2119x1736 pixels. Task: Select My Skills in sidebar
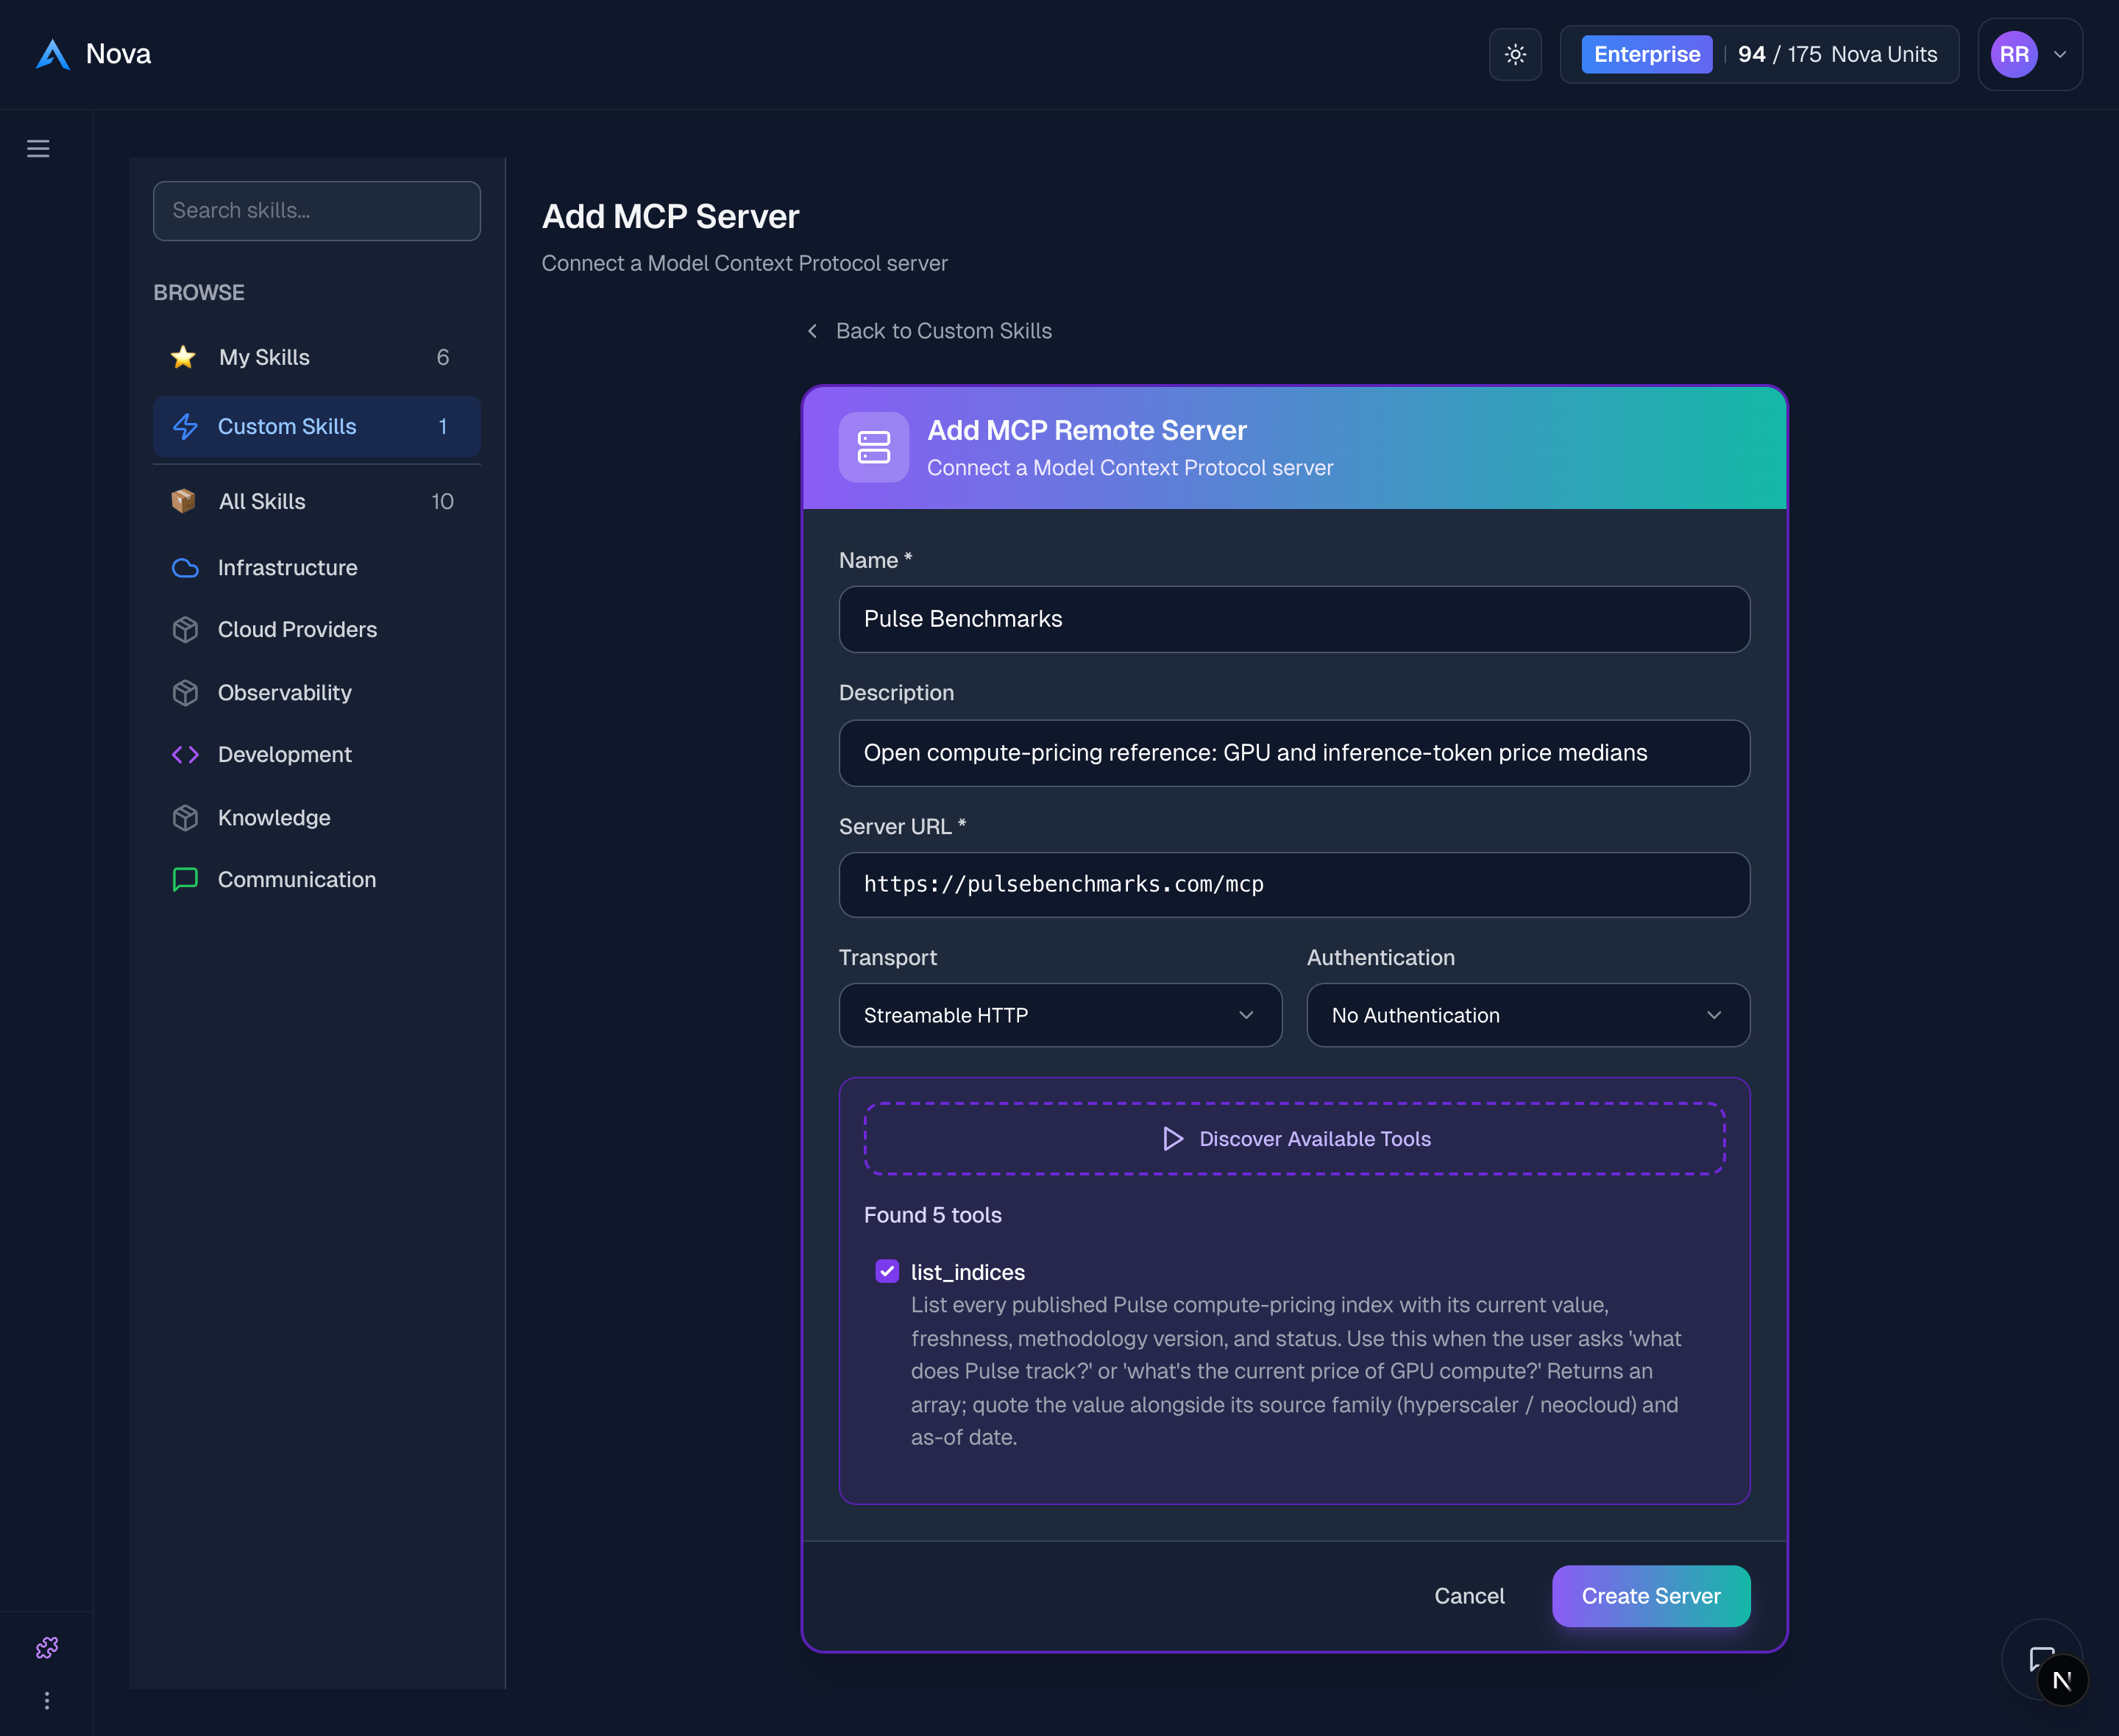(316, 357)
